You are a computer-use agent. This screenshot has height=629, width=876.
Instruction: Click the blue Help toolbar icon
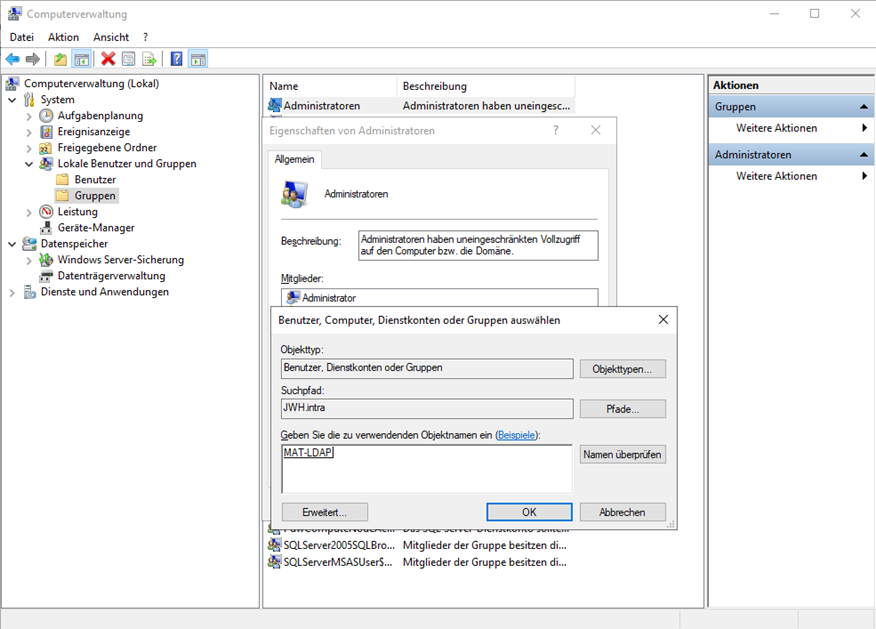point(177,59)
